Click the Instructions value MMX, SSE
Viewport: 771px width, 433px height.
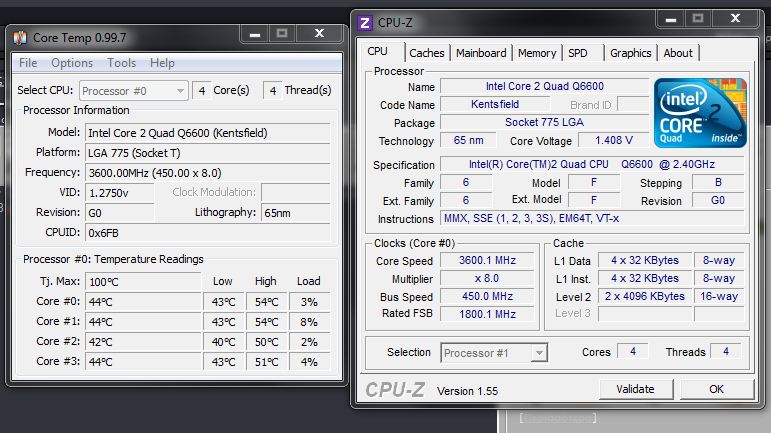pyautogui.click(x=592, y=218)
